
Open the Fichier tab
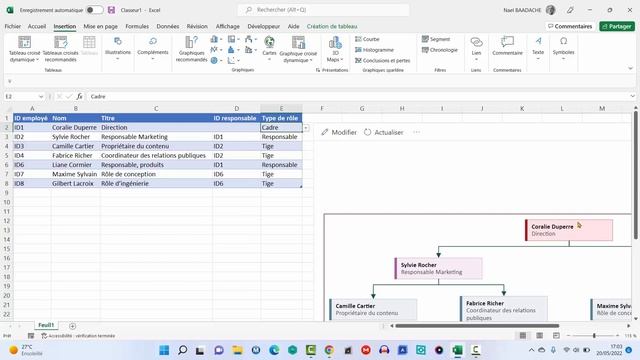click(13, 26)
